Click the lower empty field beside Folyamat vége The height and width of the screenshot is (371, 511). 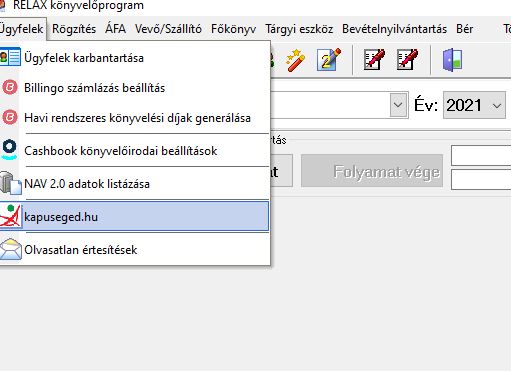point(481,179)
